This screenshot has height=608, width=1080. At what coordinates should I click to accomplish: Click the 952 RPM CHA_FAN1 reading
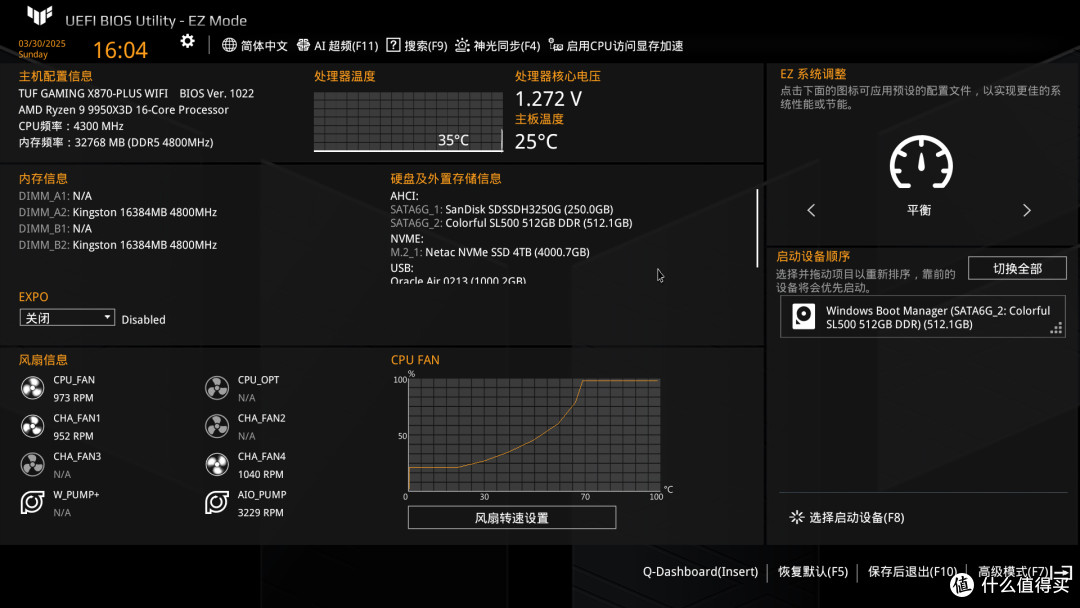point(74,437)
